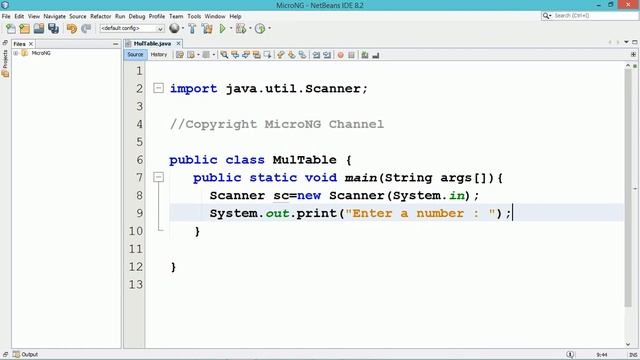Close the Files panel tab
This screenshot has height=360, width=640.
pos(31,44)
